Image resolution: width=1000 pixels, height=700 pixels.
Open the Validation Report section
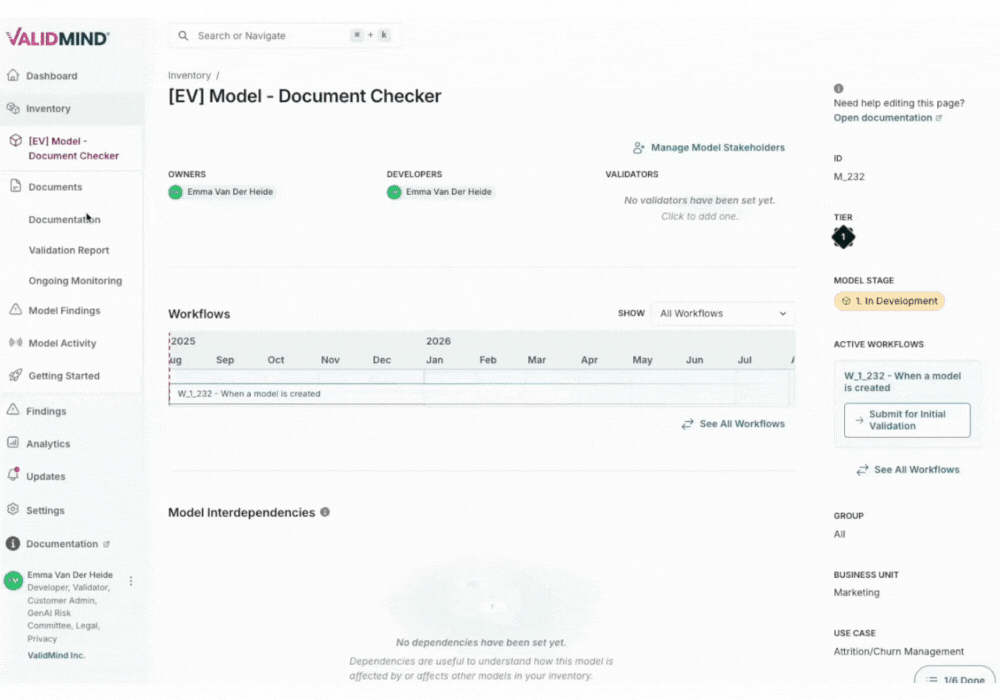(x=69, y=250)
